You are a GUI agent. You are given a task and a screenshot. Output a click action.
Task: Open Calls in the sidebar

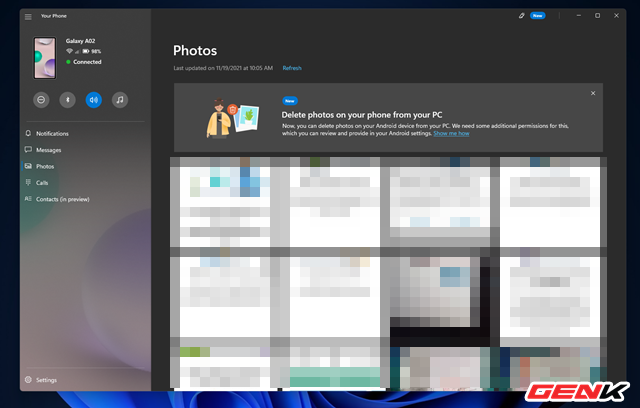(x=84, y=182)
